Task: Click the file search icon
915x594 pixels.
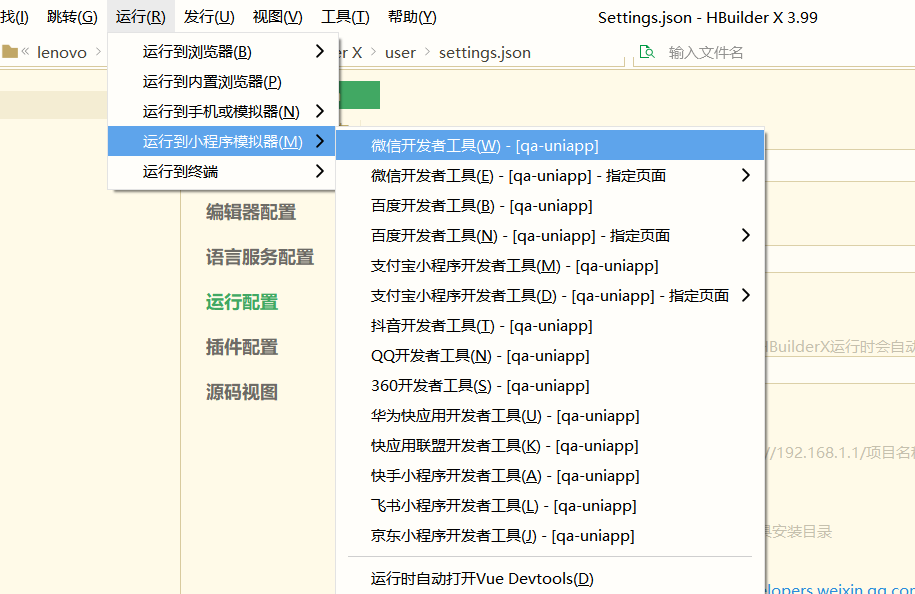Action: point(647,52)
